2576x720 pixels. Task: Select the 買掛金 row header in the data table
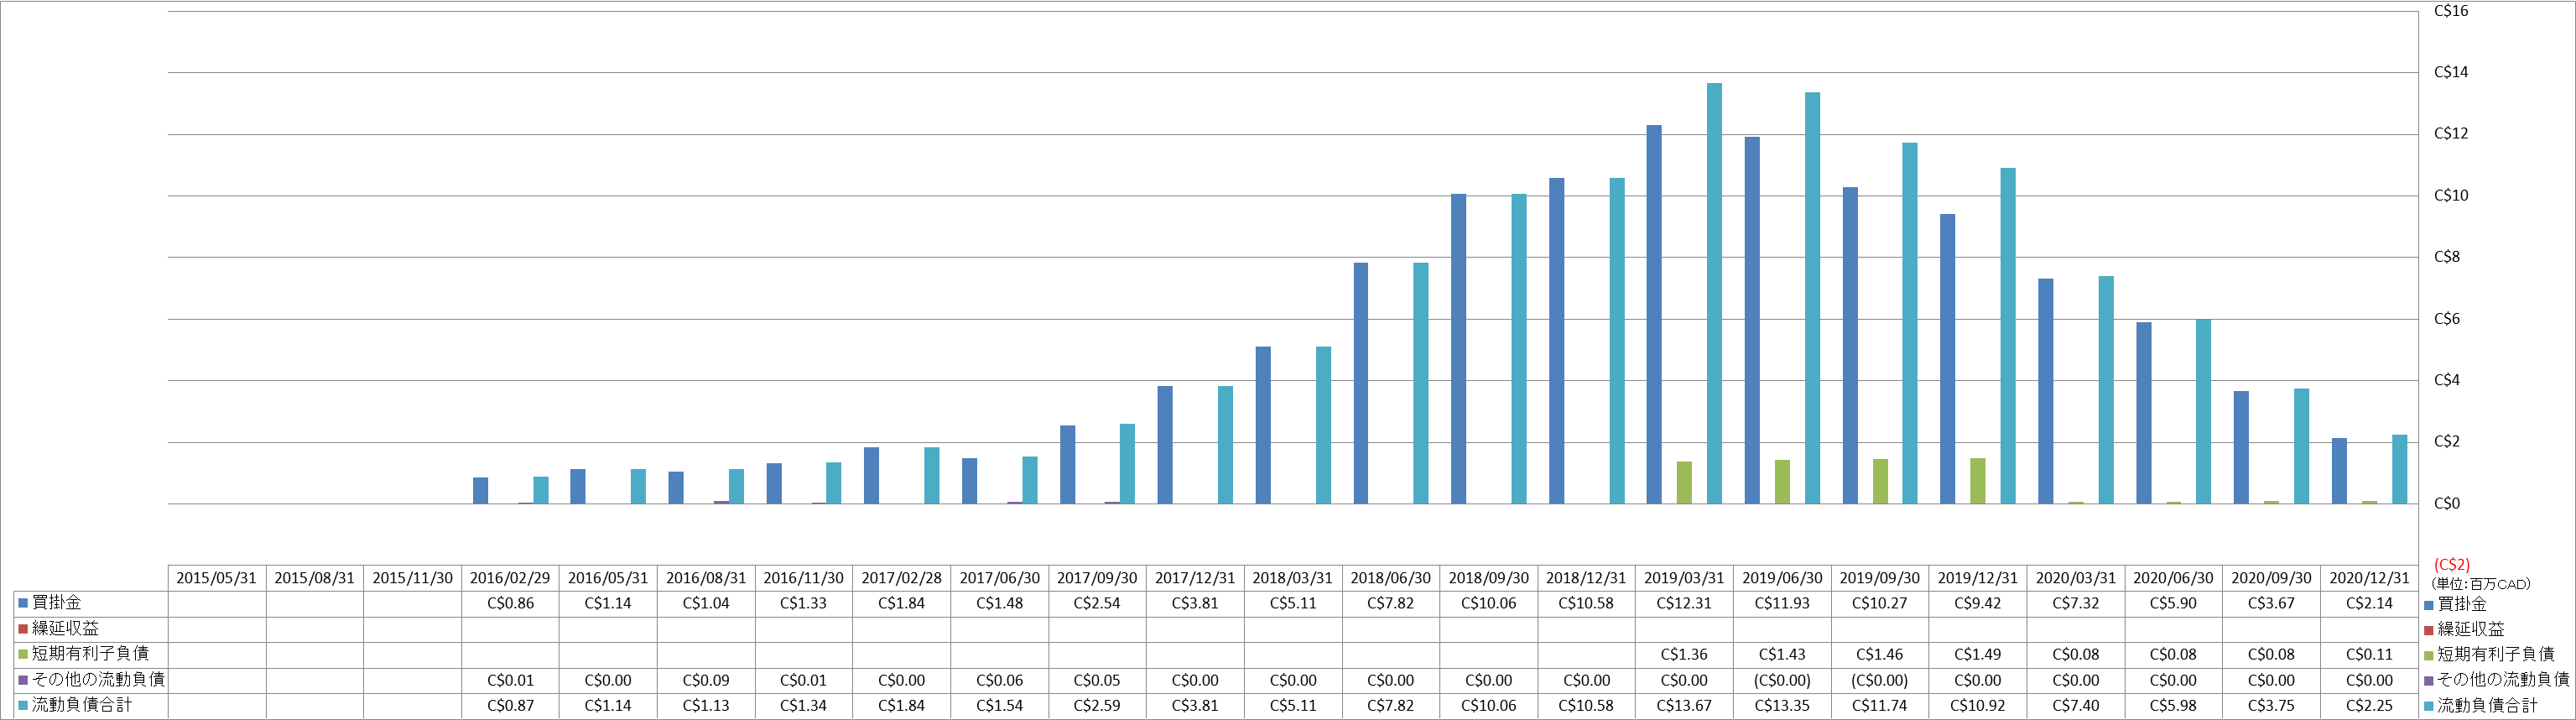tap(91, 603)
